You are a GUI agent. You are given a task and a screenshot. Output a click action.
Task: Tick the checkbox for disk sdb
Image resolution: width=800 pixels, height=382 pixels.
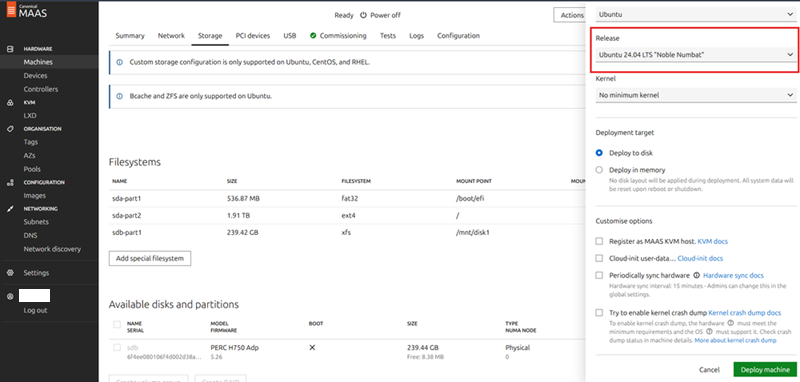(x=117, y=347)
